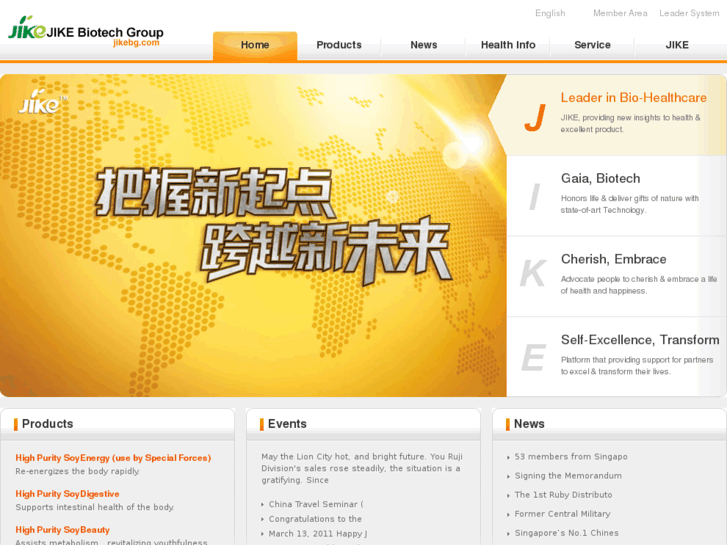The width and height of the screenshot is (727, 545).
Task: Click the Events section heading
Action: 287,424
